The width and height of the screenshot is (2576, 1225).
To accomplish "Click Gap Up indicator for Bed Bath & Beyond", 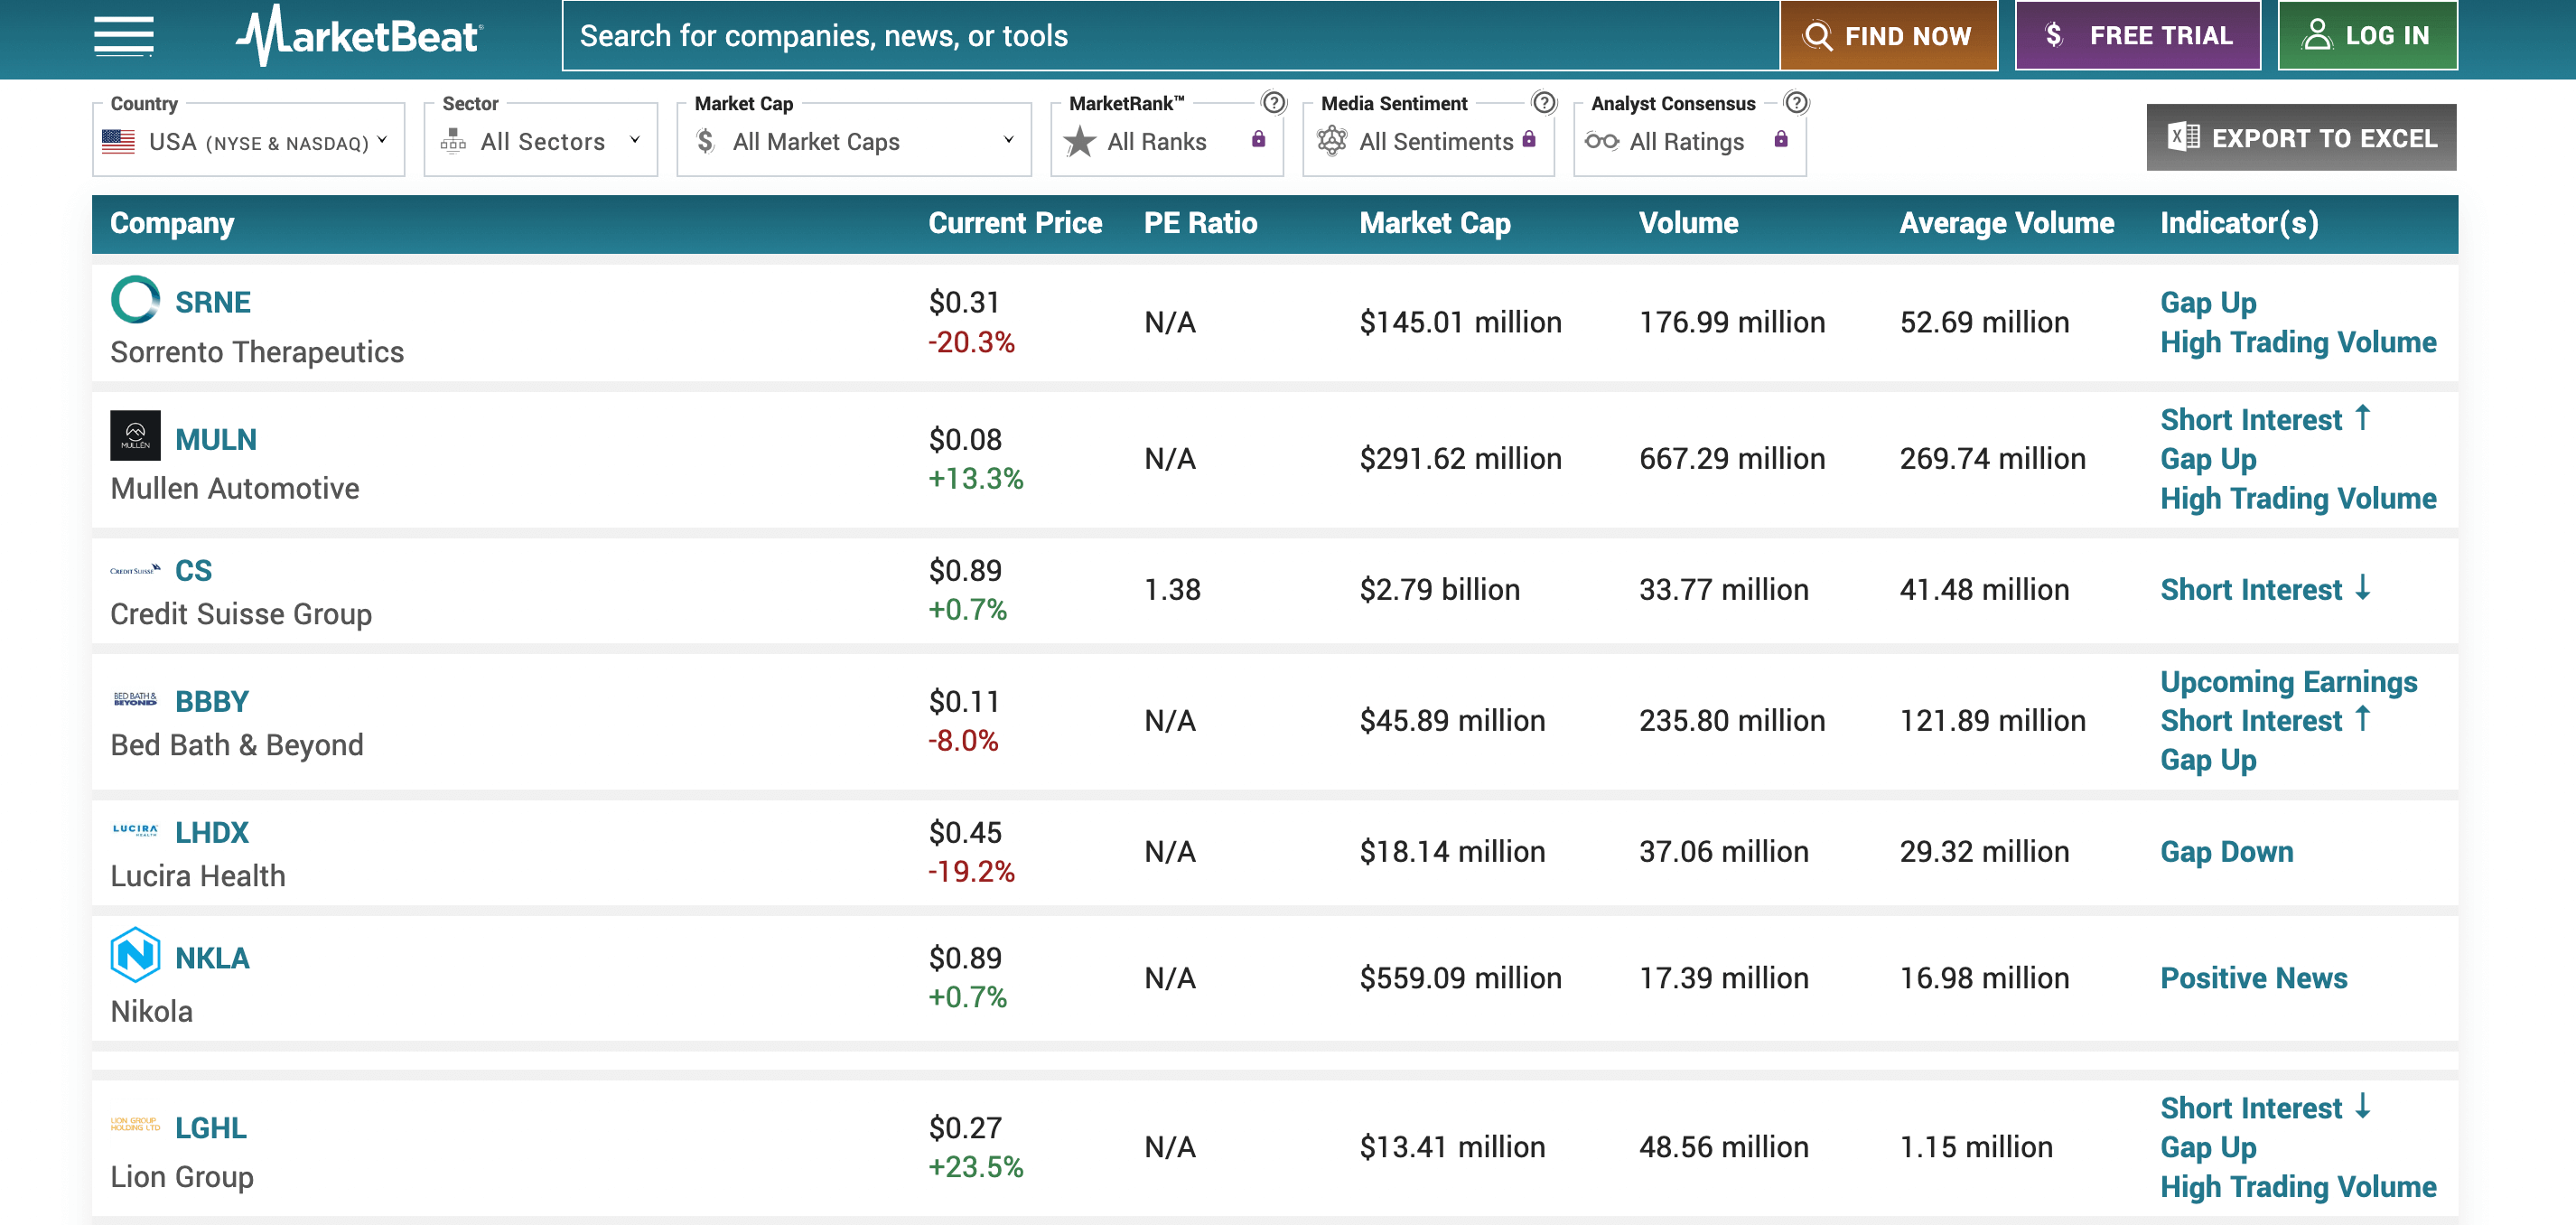I will pyautogui.click(x=2208, y=760).
